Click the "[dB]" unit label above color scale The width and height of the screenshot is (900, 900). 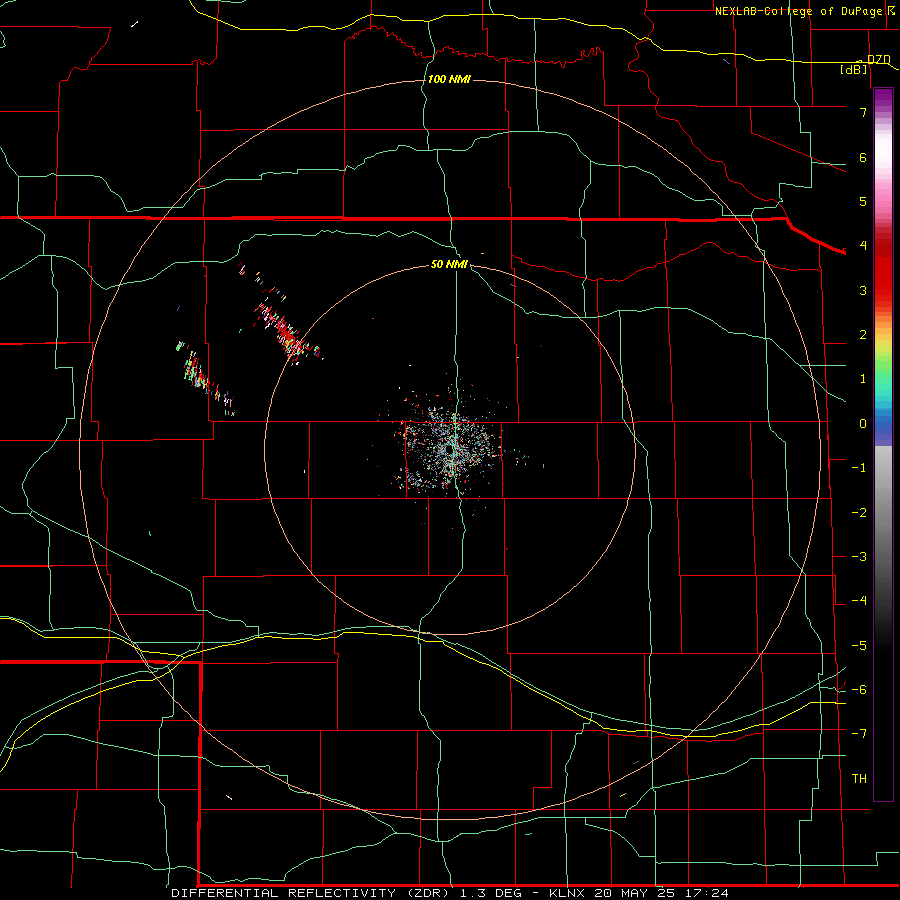point(854,69)
